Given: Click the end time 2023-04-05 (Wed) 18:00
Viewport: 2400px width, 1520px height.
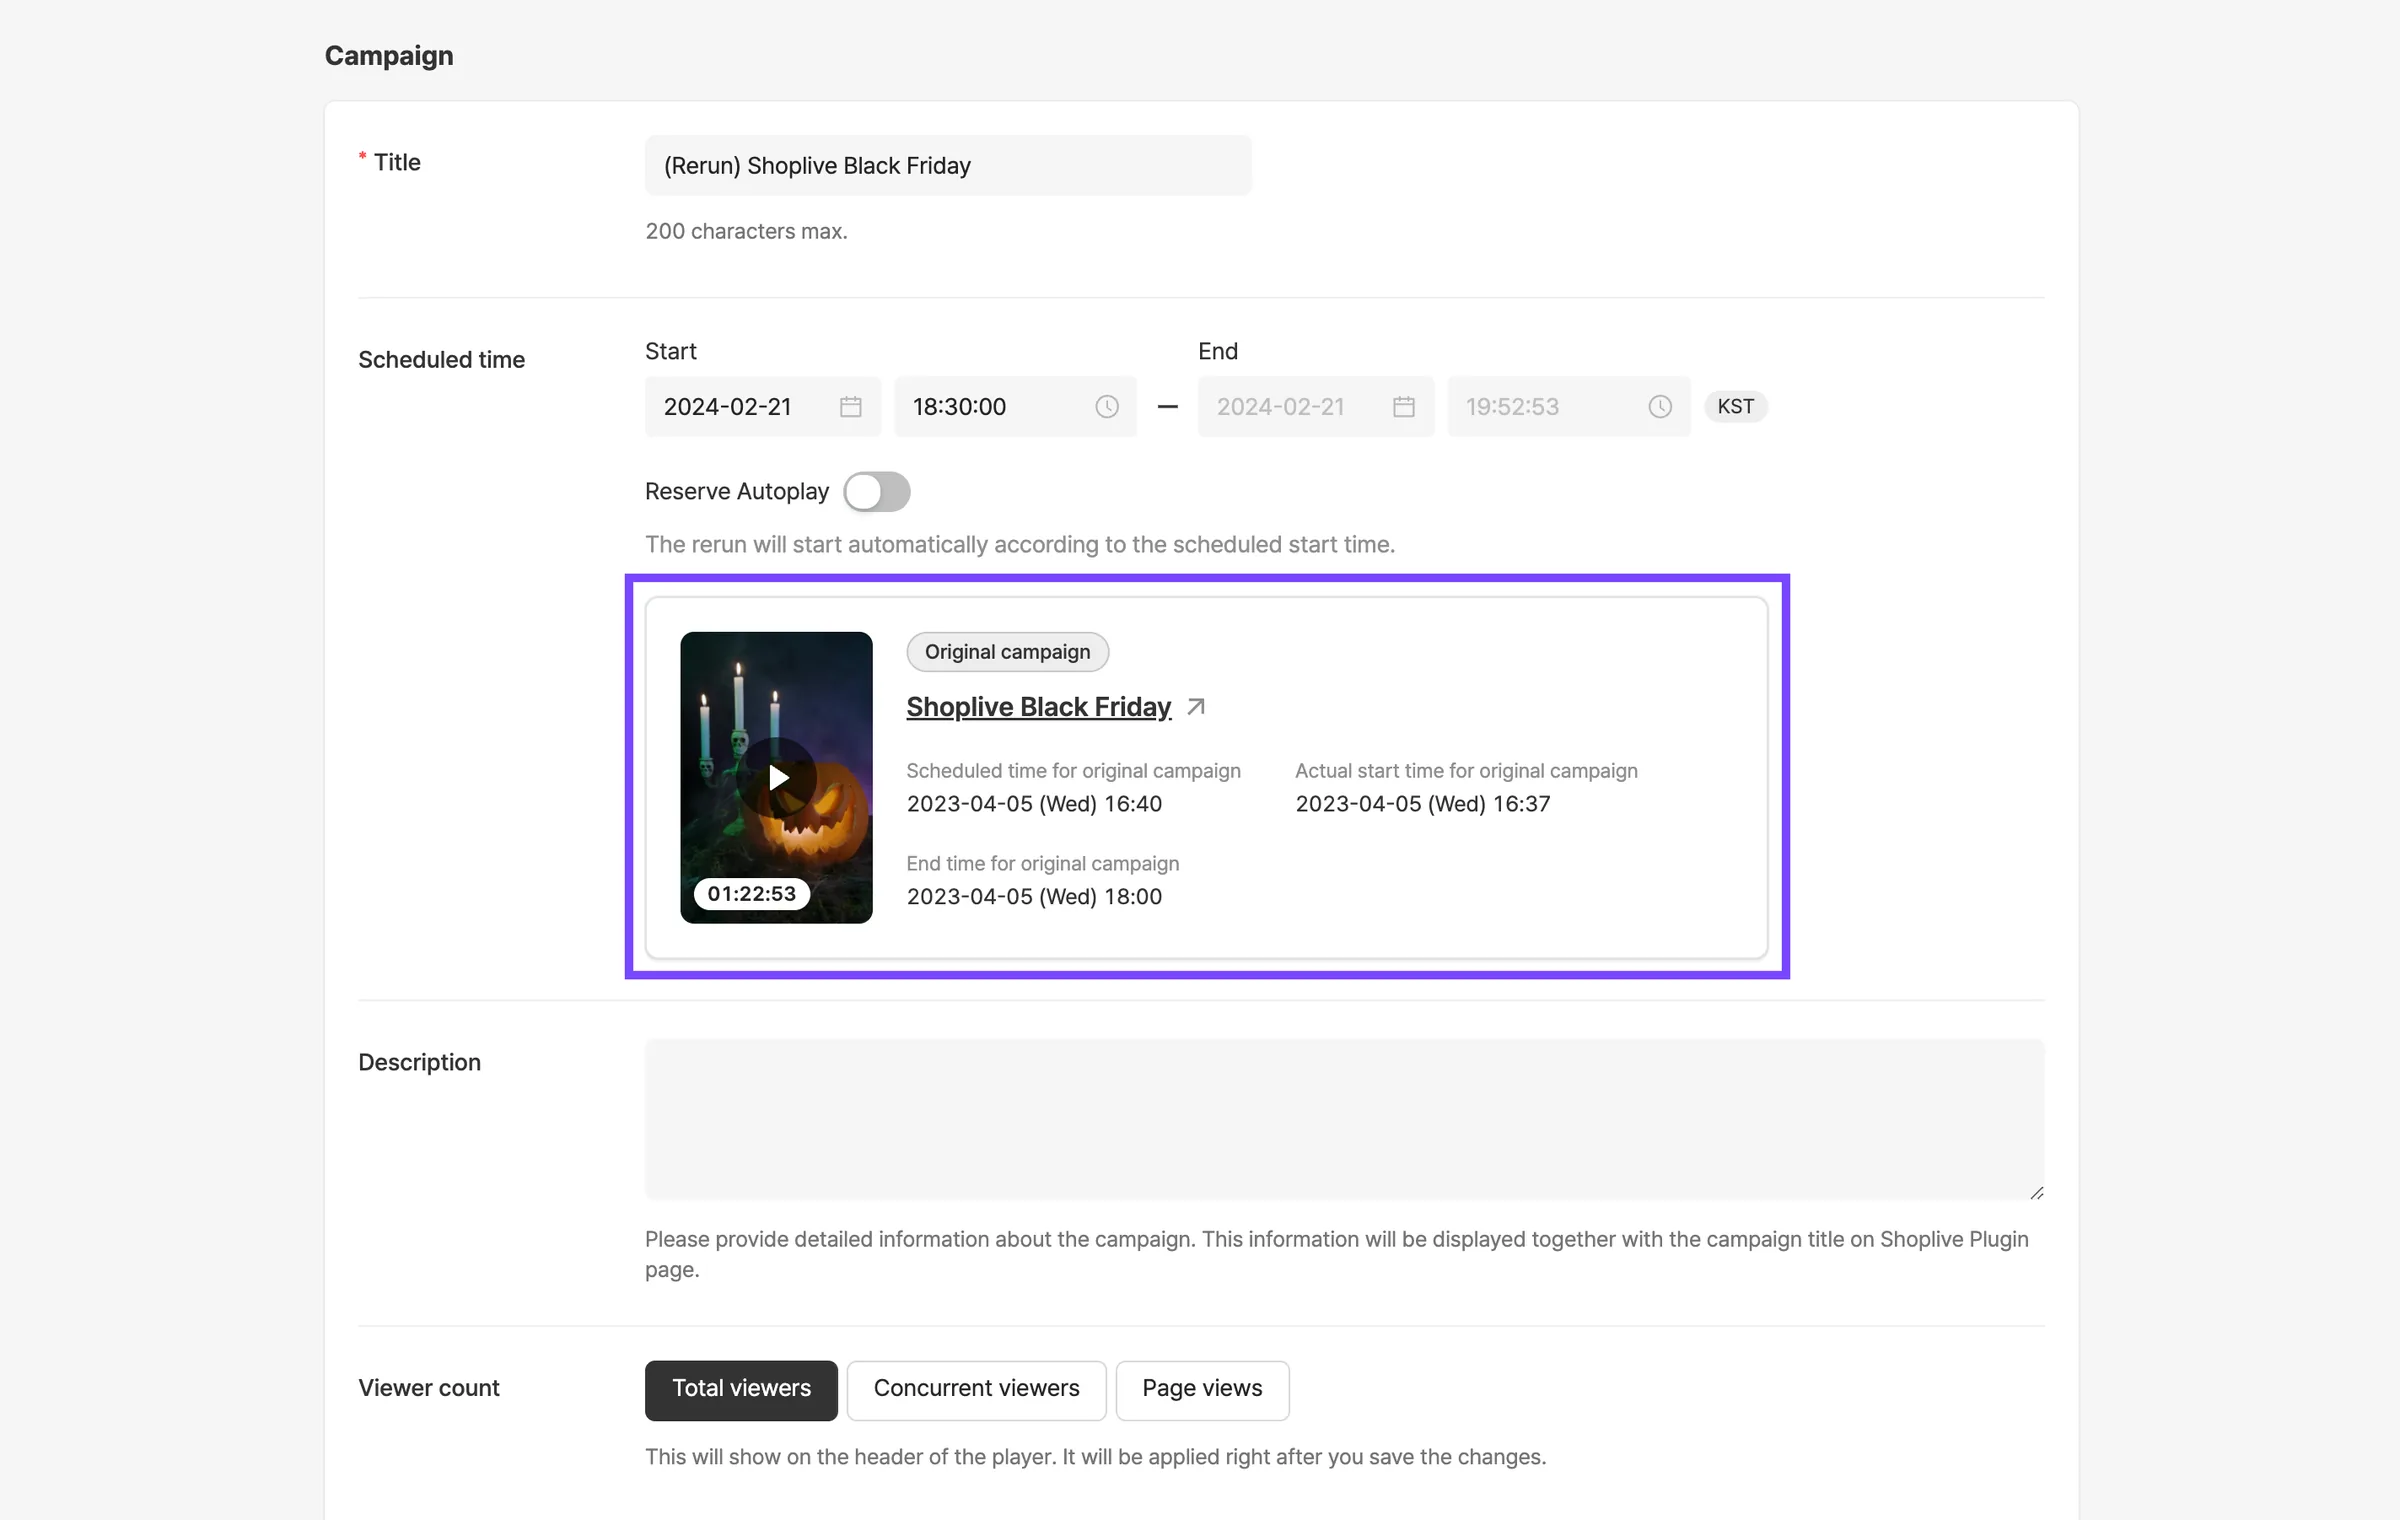Looking at the screenshot, I should pos(1034,897).
